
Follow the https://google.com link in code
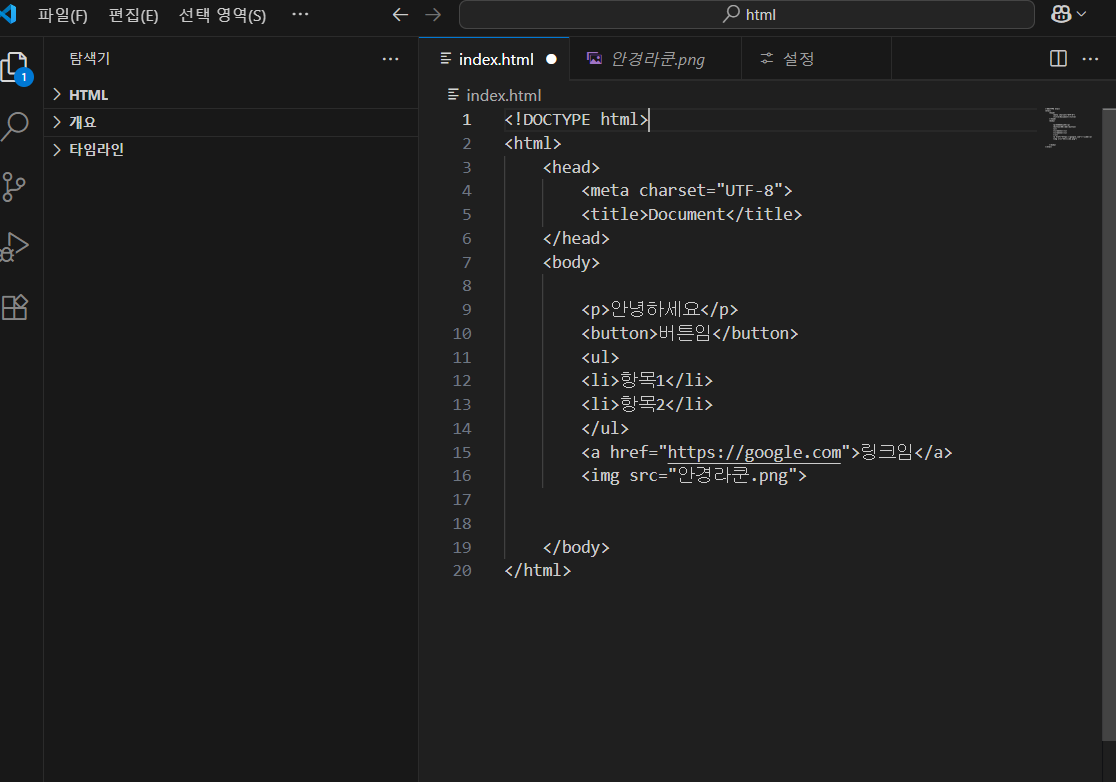[x=754, y=453]
